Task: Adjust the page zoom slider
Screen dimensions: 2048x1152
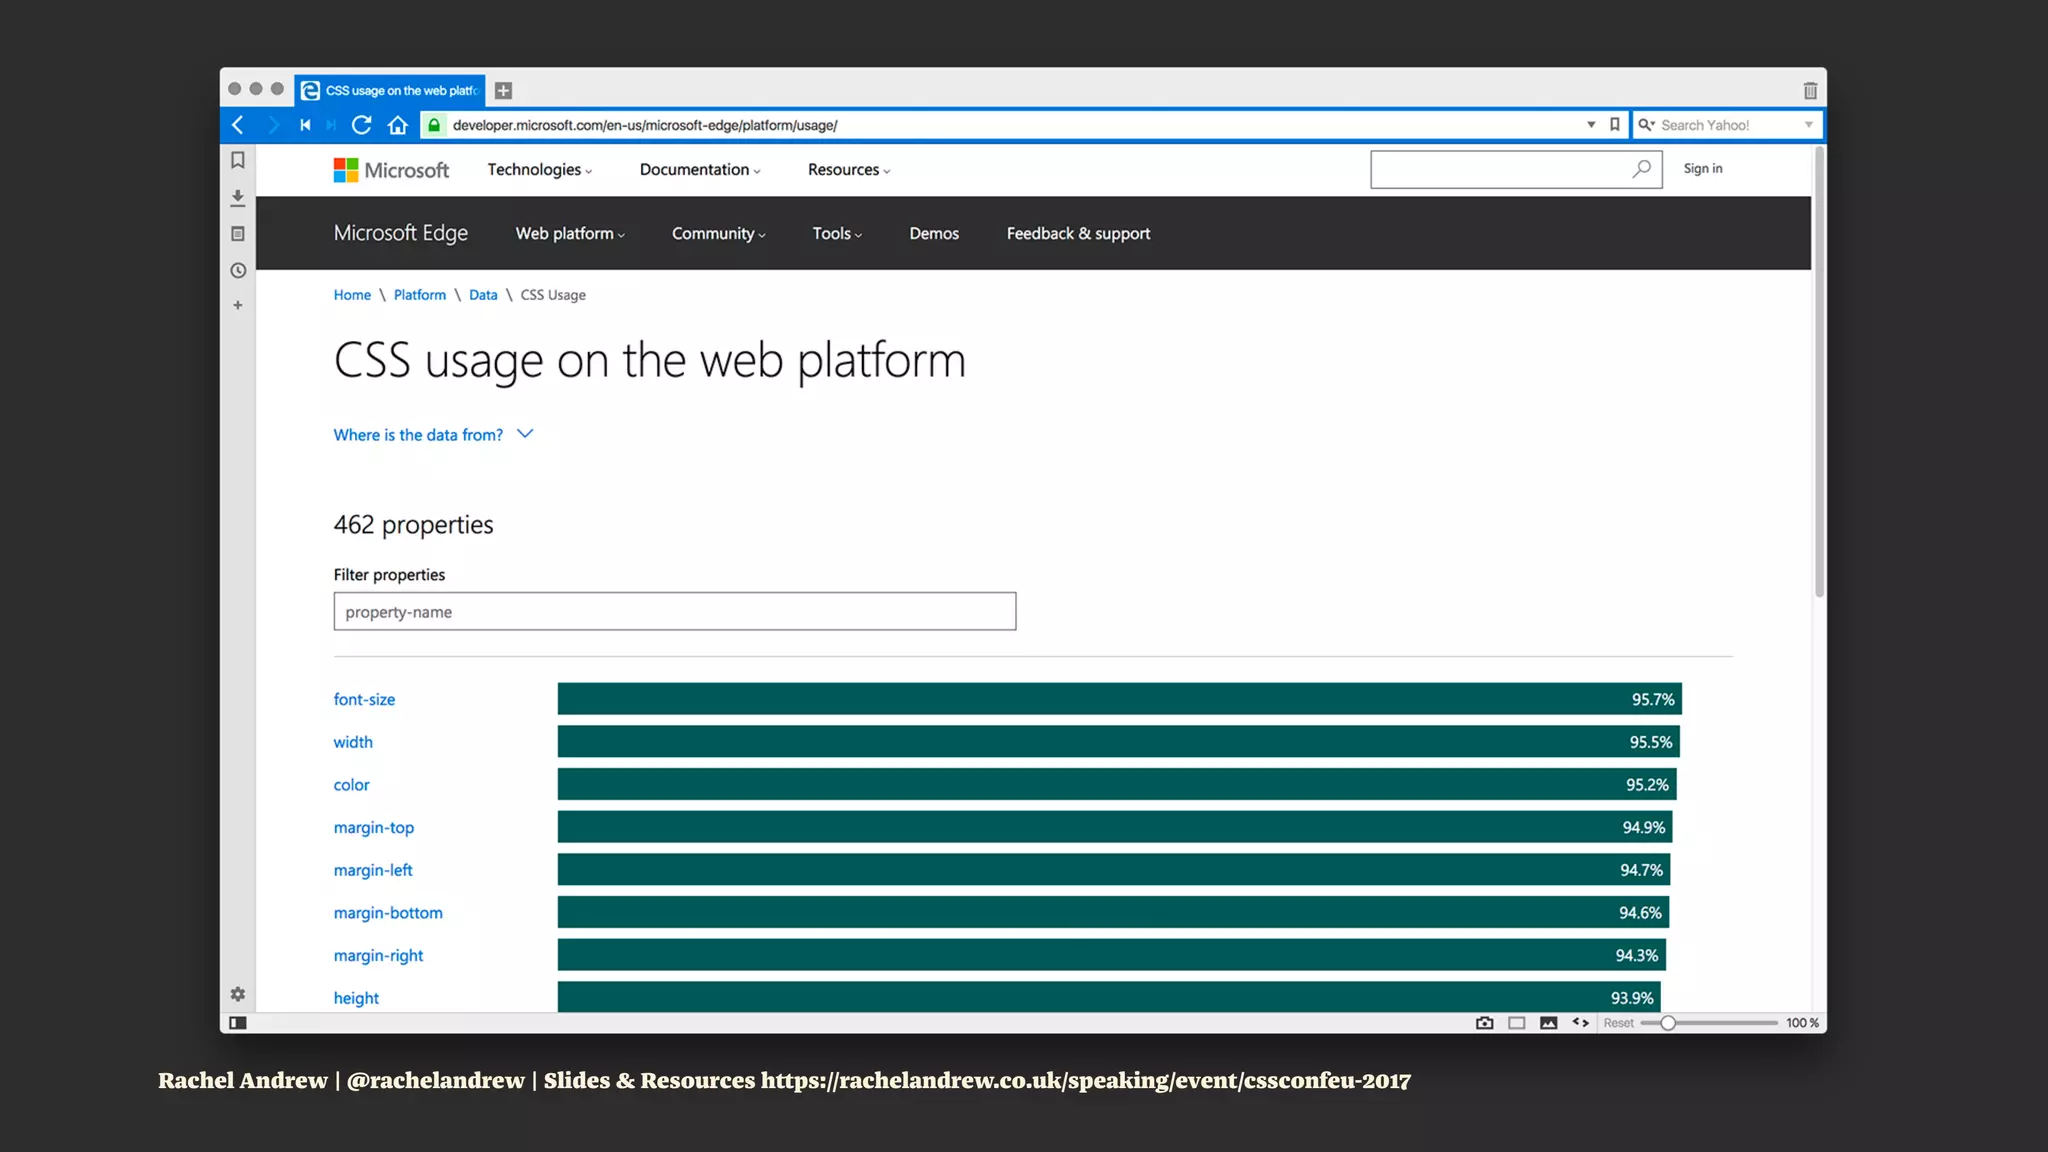Action: (x=1668, y=1023)
